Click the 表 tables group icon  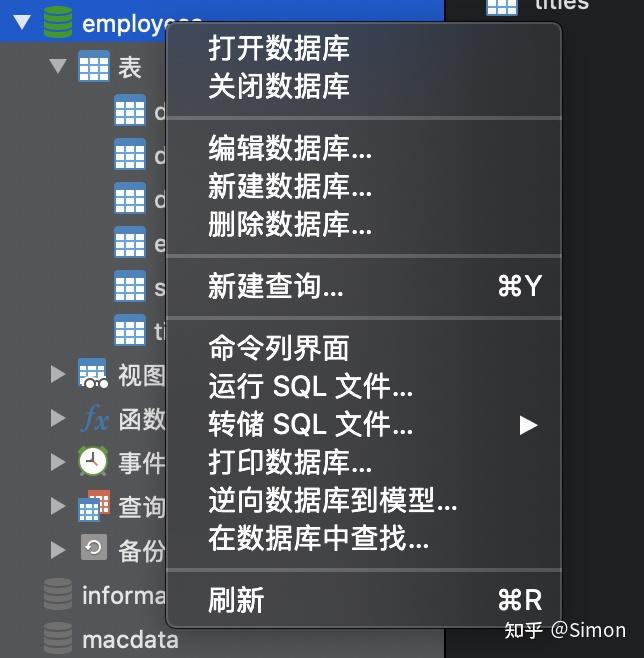point(94,67)
